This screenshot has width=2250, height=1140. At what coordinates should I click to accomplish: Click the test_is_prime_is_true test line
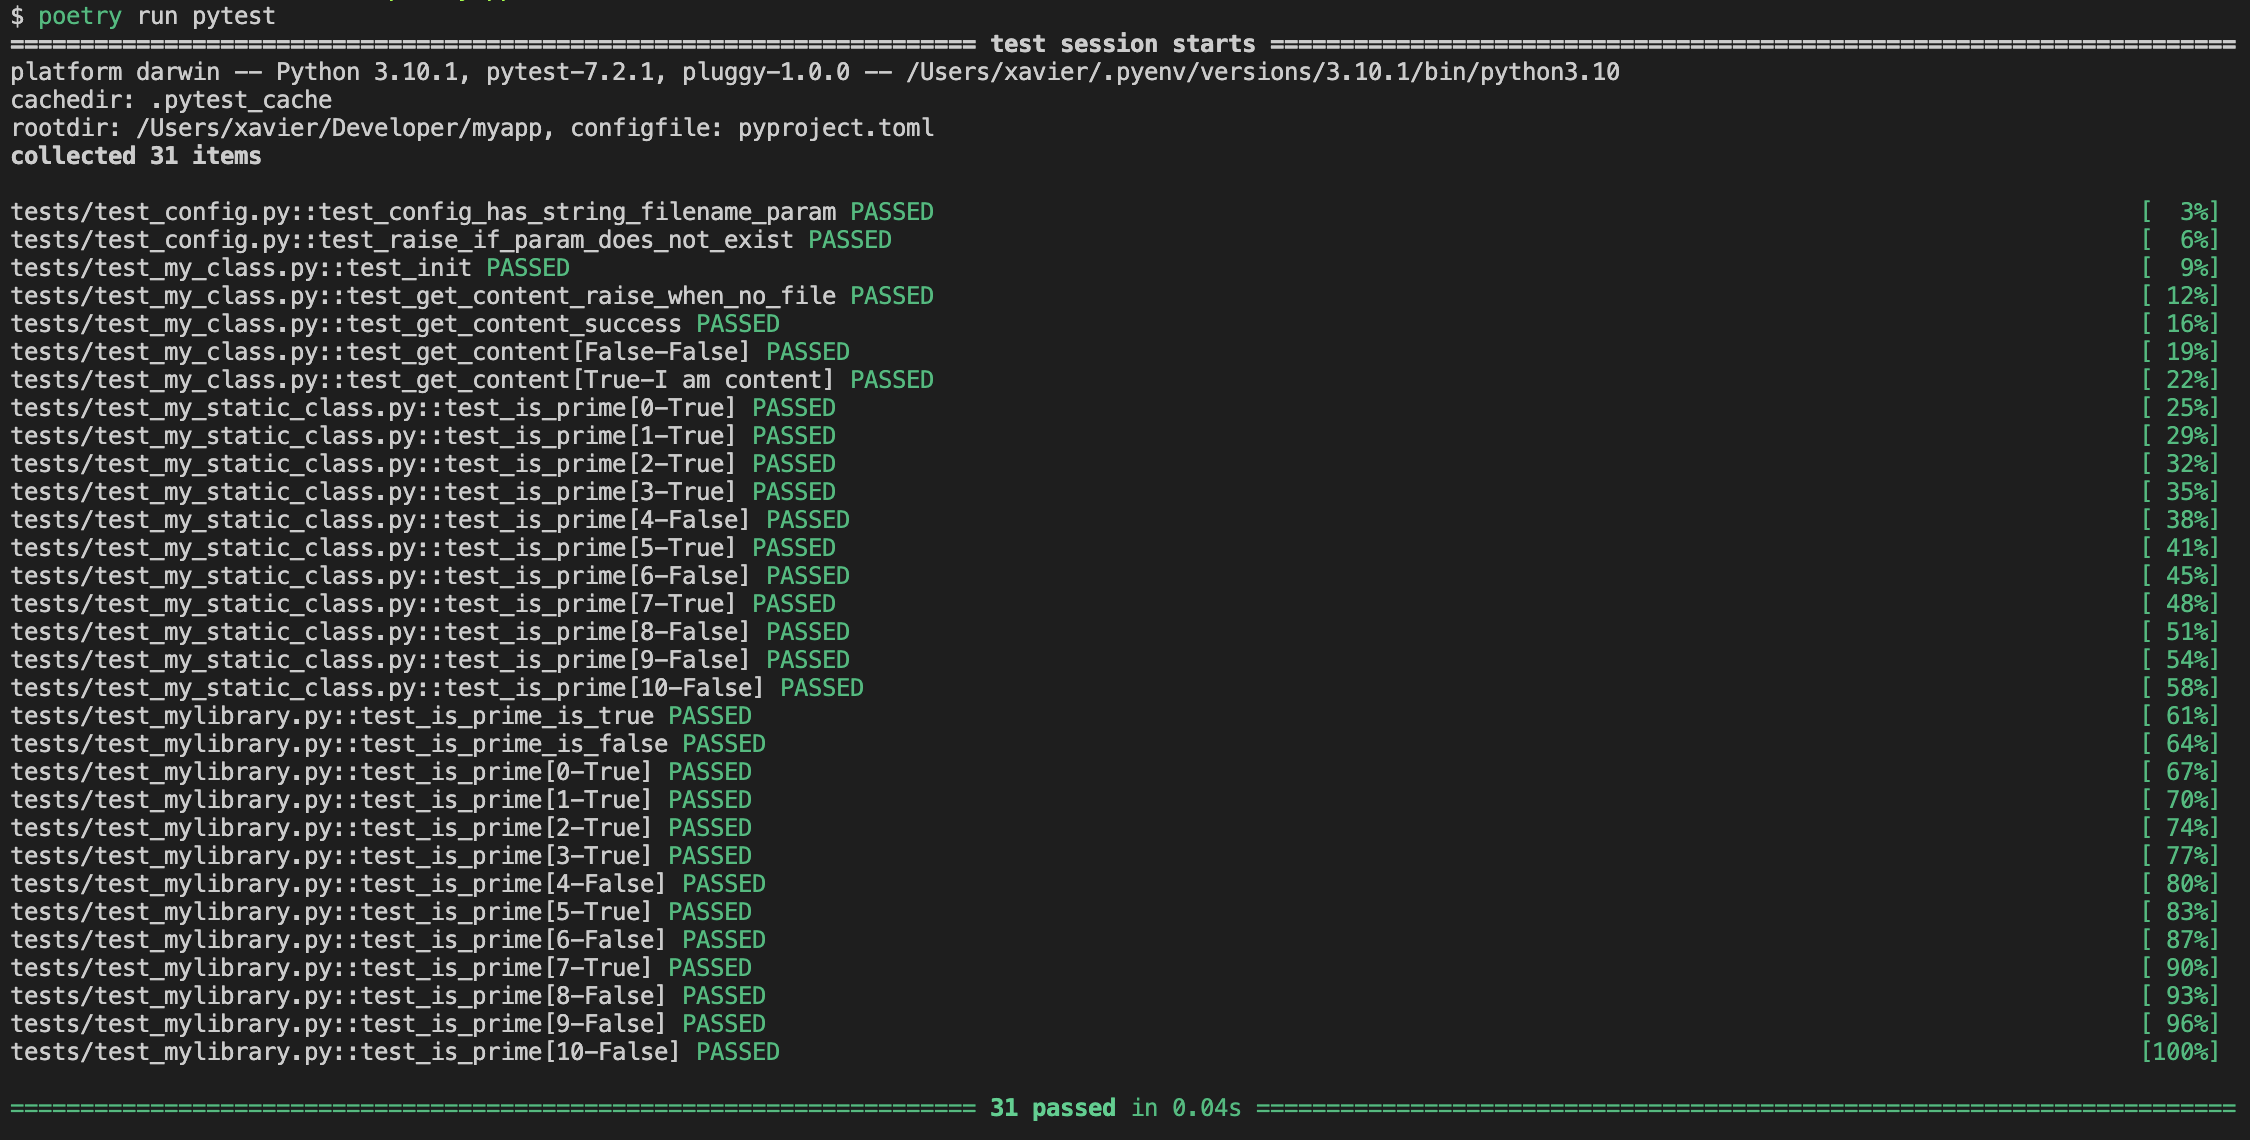click(x=332, y=716)
